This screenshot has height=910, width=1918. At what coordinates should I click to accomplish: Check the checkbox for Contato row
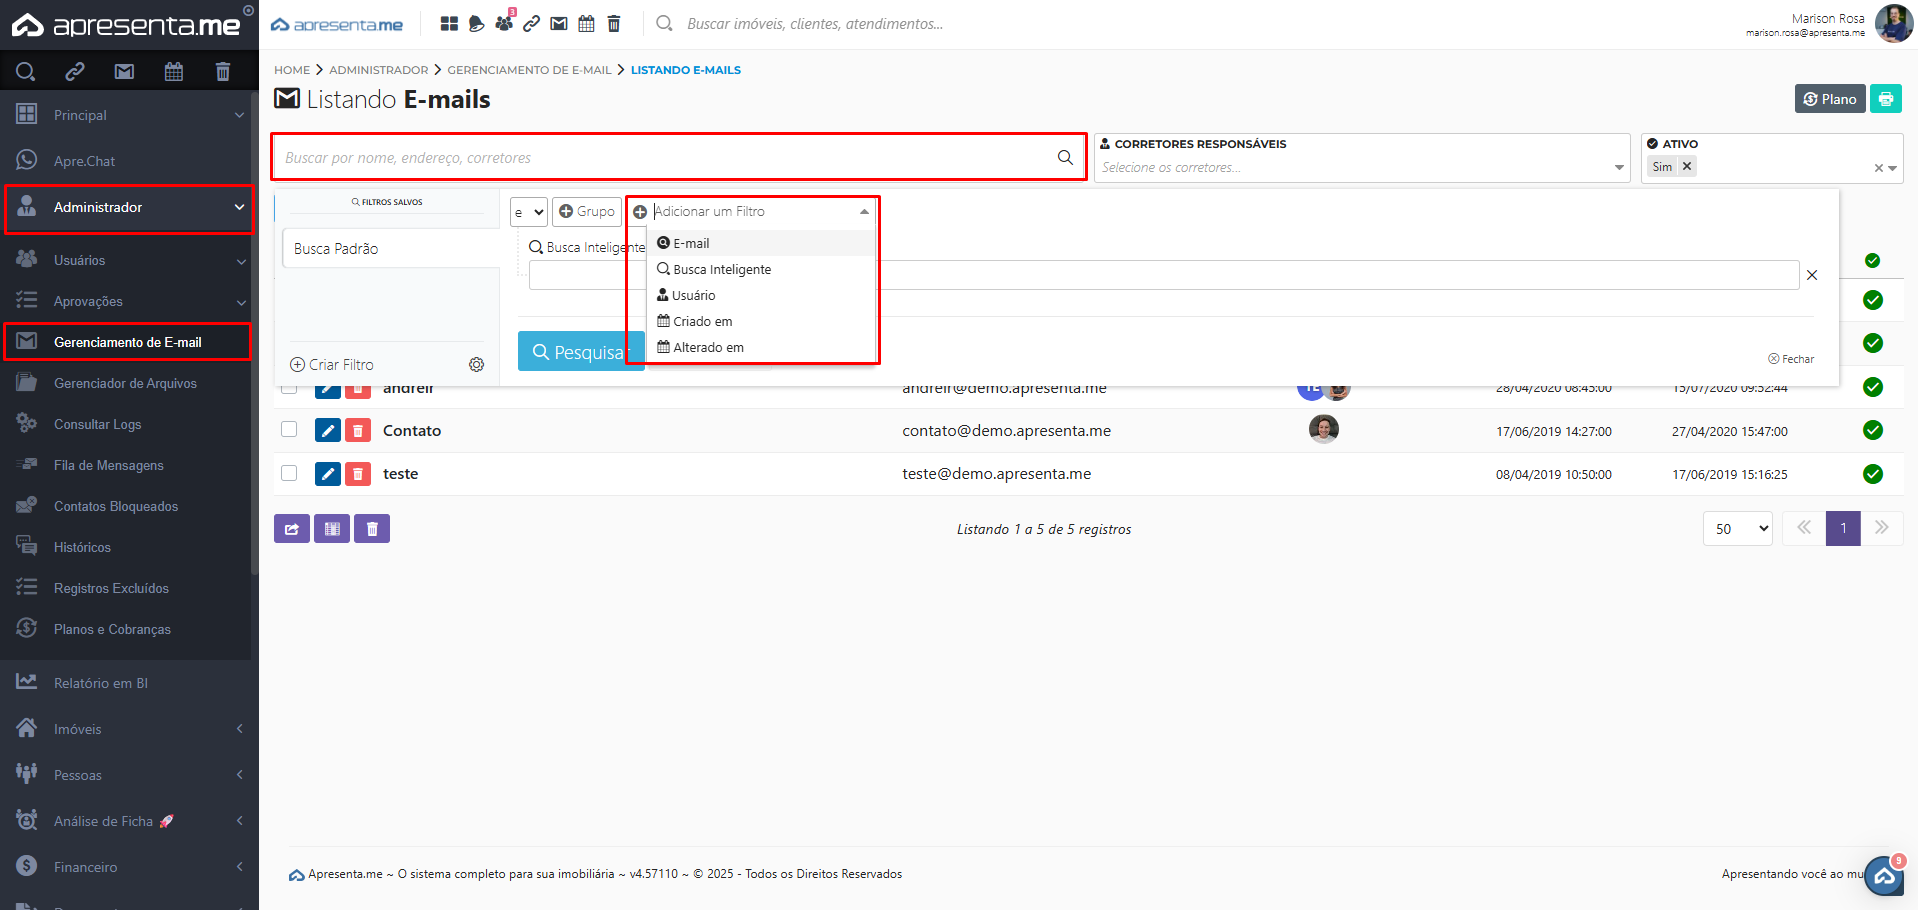pos(289,430)
